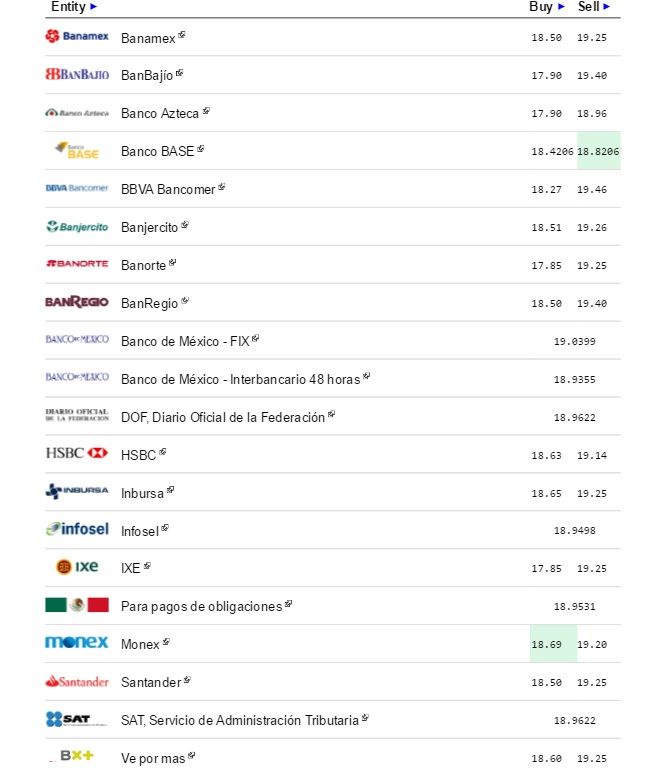Image resolution: width=663 pixels, height=768 pixels.
Task: Click the BanBajío logo icon
Action: tap(77, 75)
